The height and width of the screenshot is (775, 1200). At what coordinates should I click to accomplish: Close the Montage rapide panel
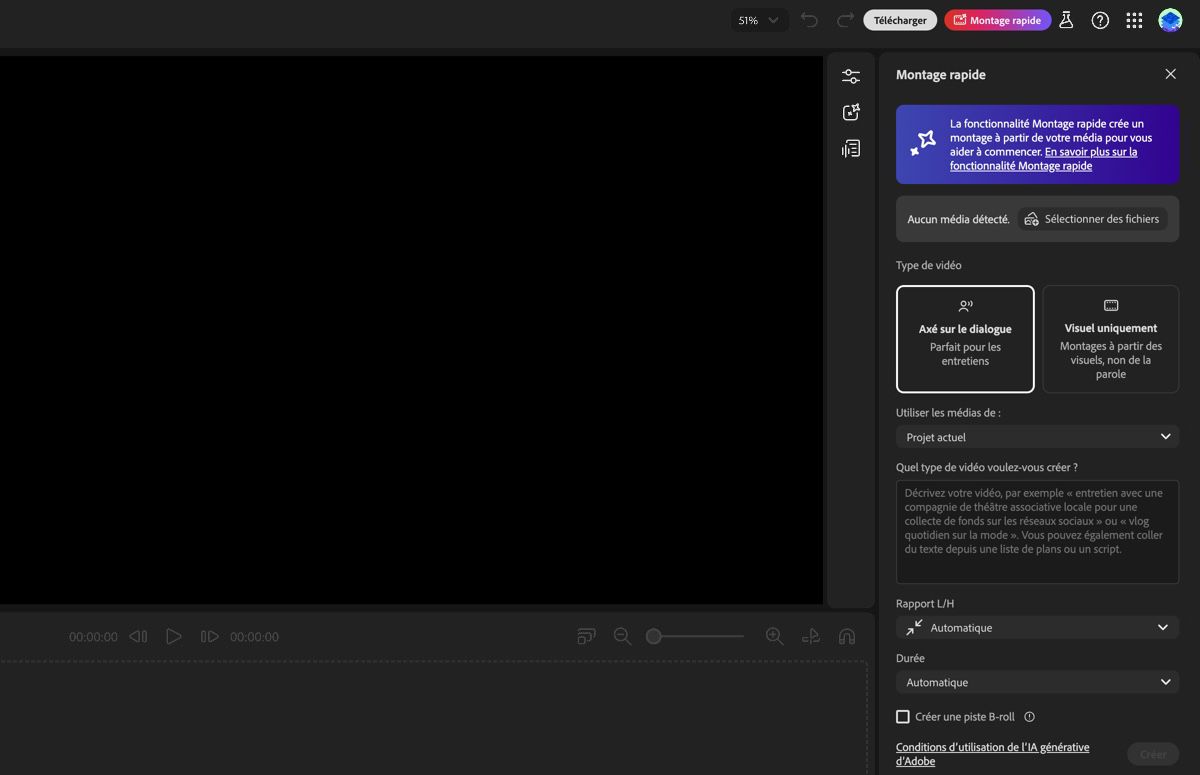(1170, 74)
